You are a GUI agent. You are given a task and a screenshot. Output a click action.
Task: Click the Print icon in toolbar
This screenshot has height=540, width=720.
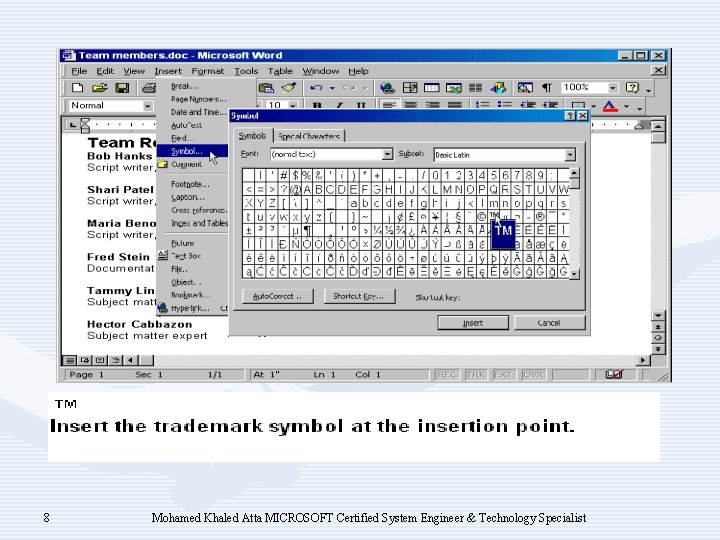click(x=148, y=88)
